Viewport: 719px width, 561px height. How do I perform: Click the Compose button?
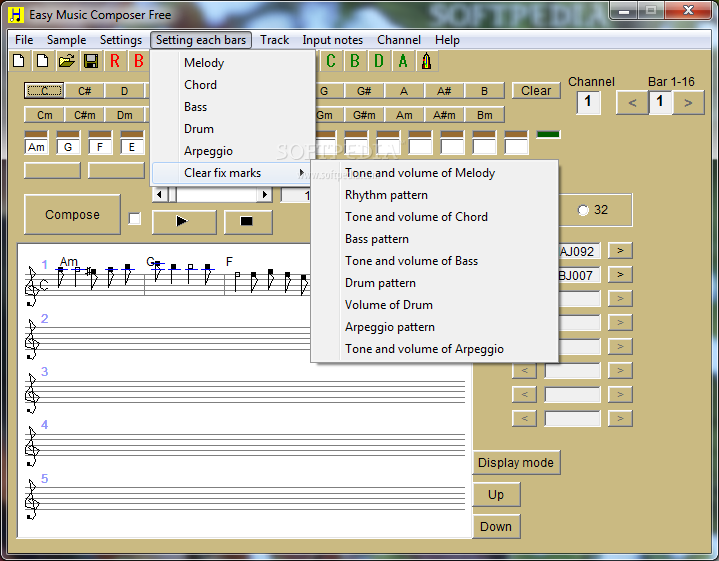point(72,215)
